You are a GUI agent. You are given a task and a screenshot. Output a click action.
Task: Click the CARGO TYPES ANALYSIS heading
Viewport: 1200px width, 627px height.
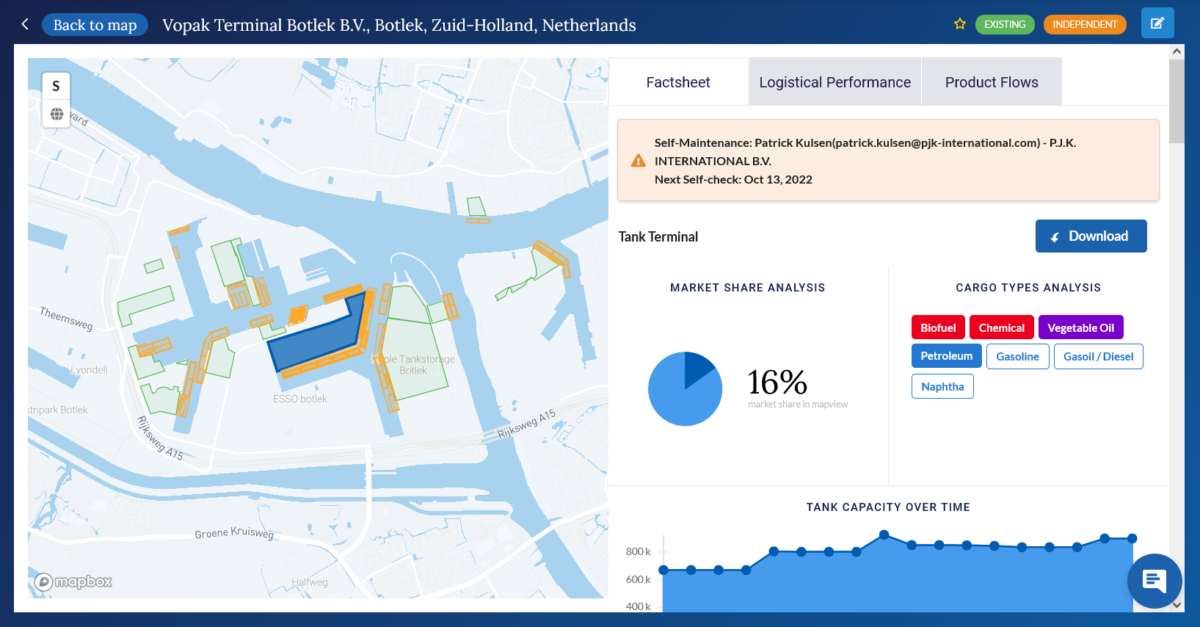click(x=1028, y=288)
